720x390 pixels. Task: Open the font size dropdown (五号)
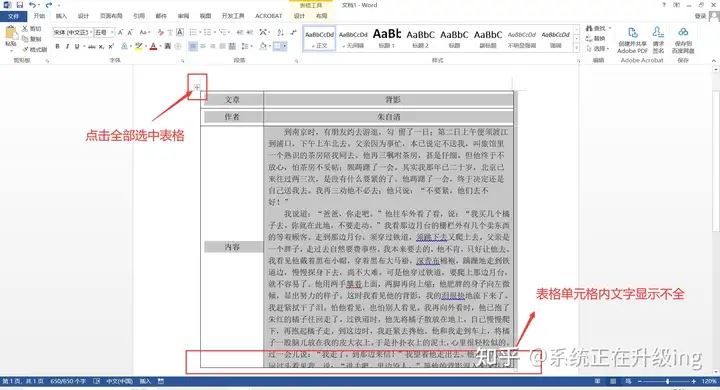click(112, 32)
